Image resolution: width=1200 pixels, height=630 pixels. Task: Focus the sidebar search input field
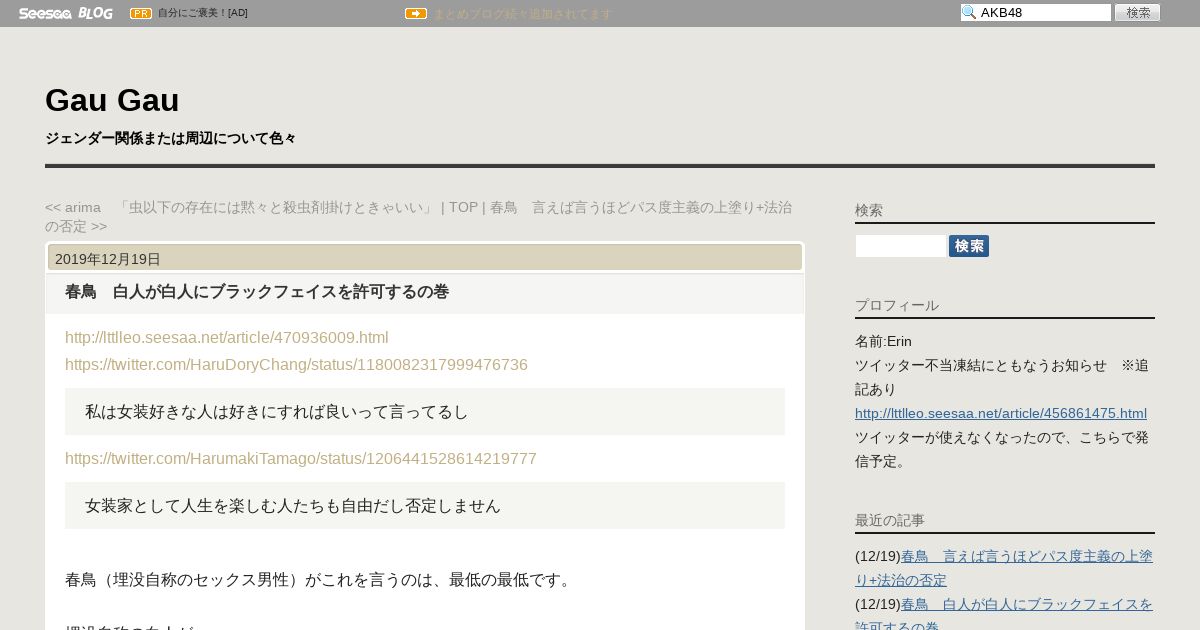[900, 246]
